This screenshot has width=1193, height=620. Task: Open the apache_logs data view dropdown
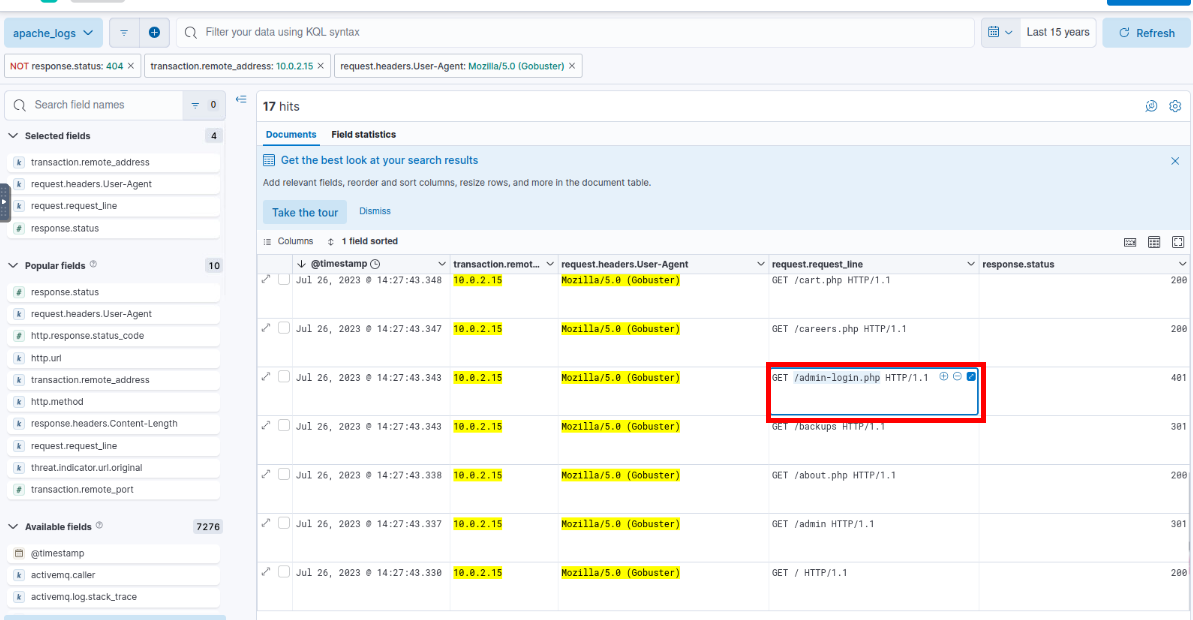click(x=54, y=33)
